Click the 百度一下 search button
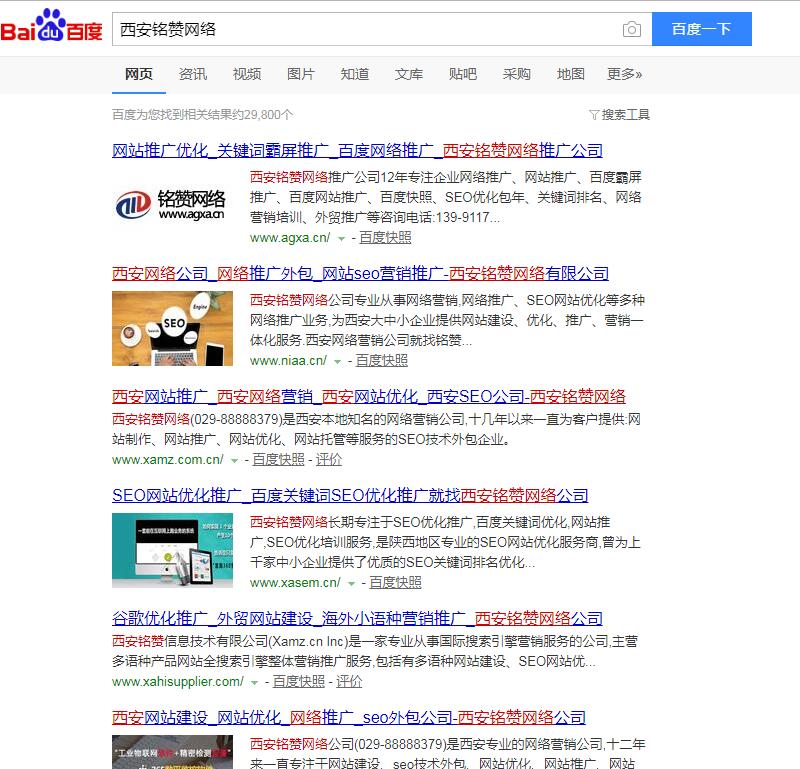This screenshot has height=769, width=800. click(x=701, y=29)
